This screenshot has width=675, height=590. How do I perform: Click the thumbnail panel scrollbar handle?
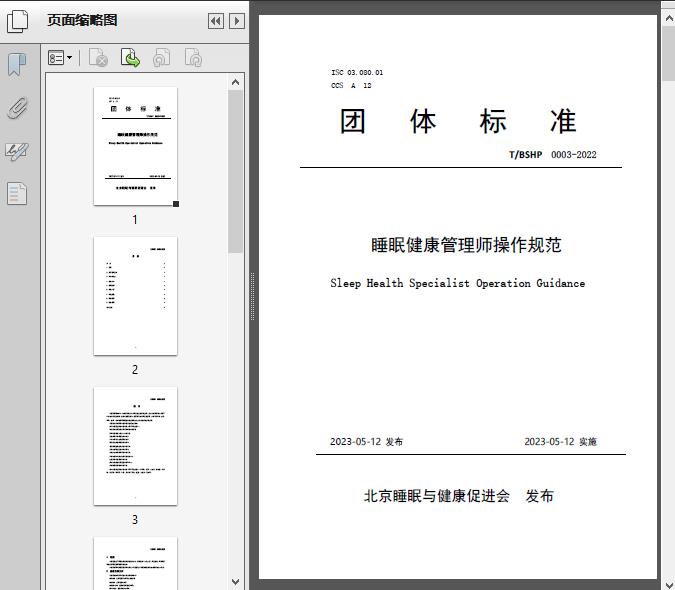point(235,172)
